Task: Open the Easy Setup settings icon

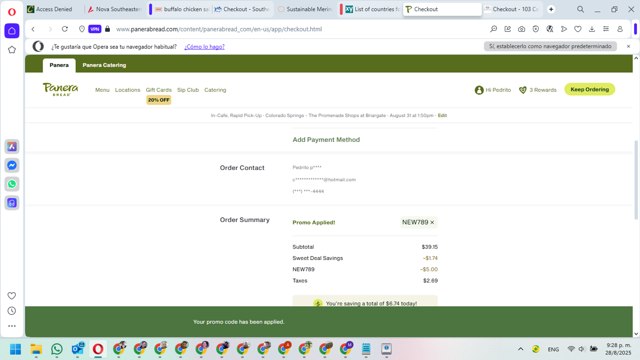Action: (606, 29)
